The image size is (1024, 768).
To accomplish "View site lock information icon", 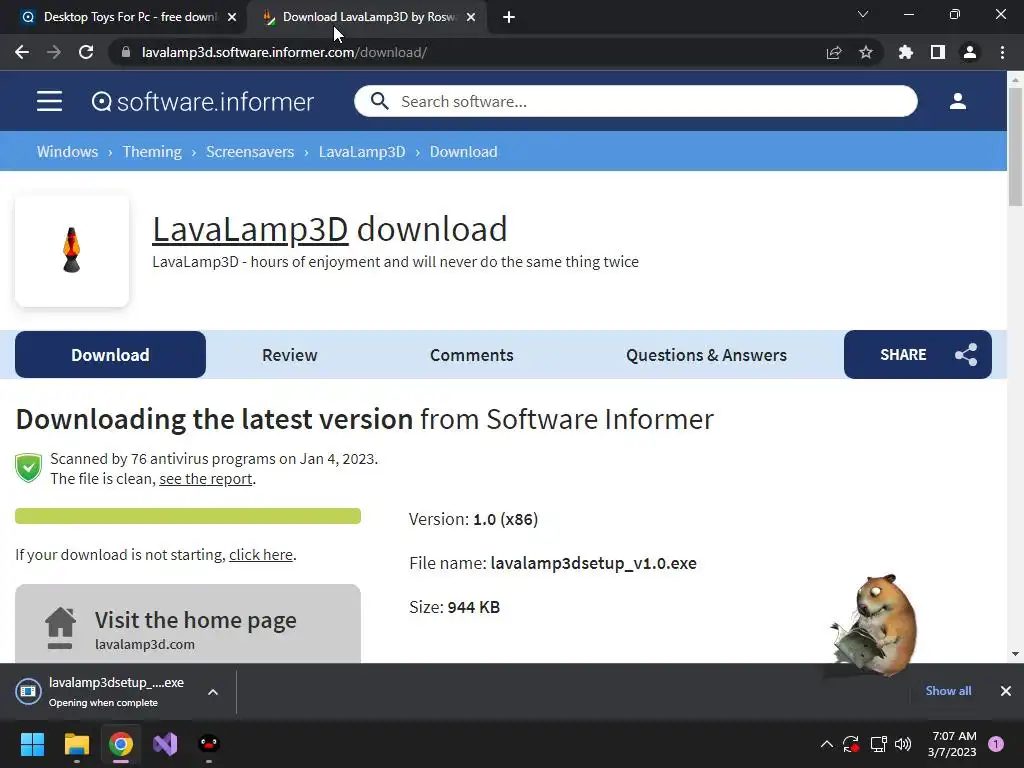I will pyautogui.click(x=126, y=52).
